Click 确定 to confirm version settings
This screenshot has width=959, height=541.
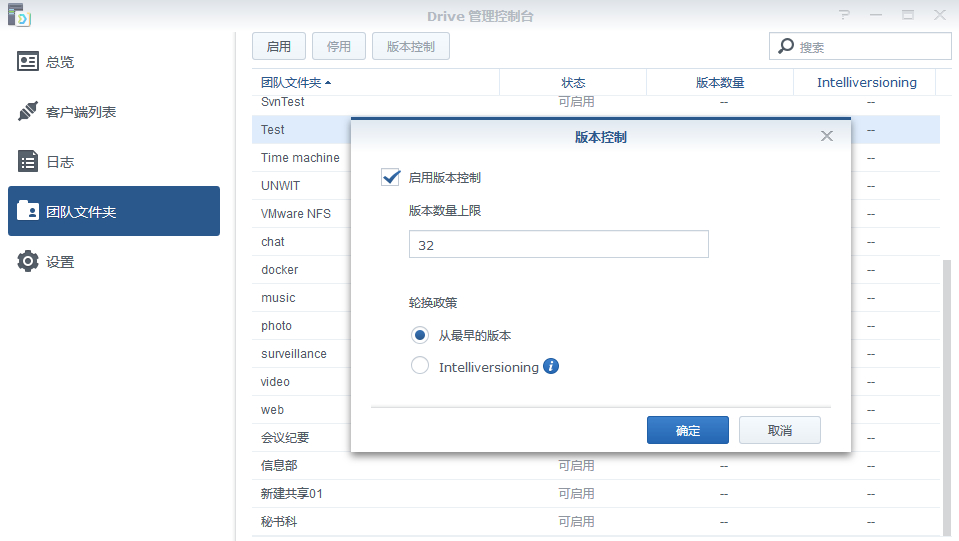click(687, 430)
